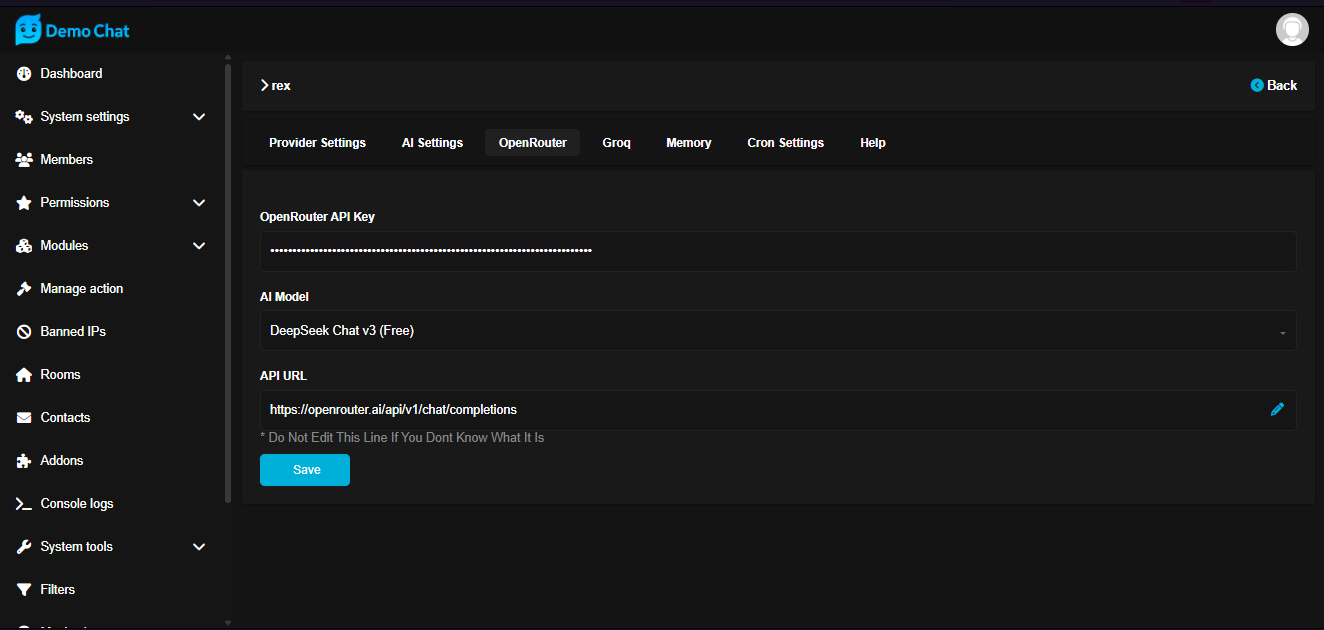Click the Addons puzzle piece icon
The width and height of the screenshot is (1324, 630).
coord(24,461)
